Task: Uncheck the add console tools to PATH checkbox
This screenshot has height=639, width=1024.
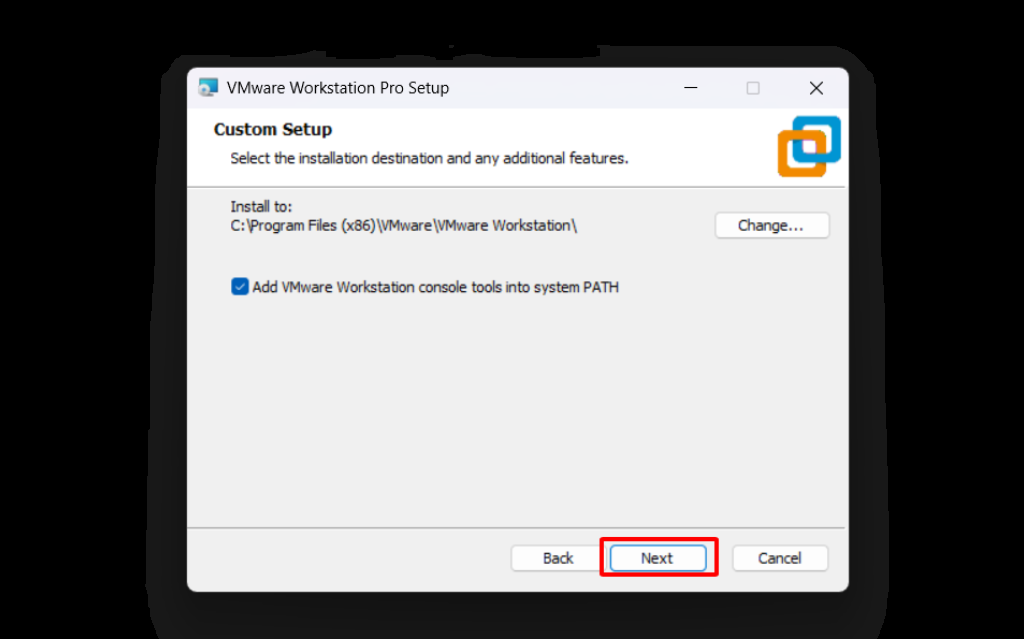Action: 240,287
